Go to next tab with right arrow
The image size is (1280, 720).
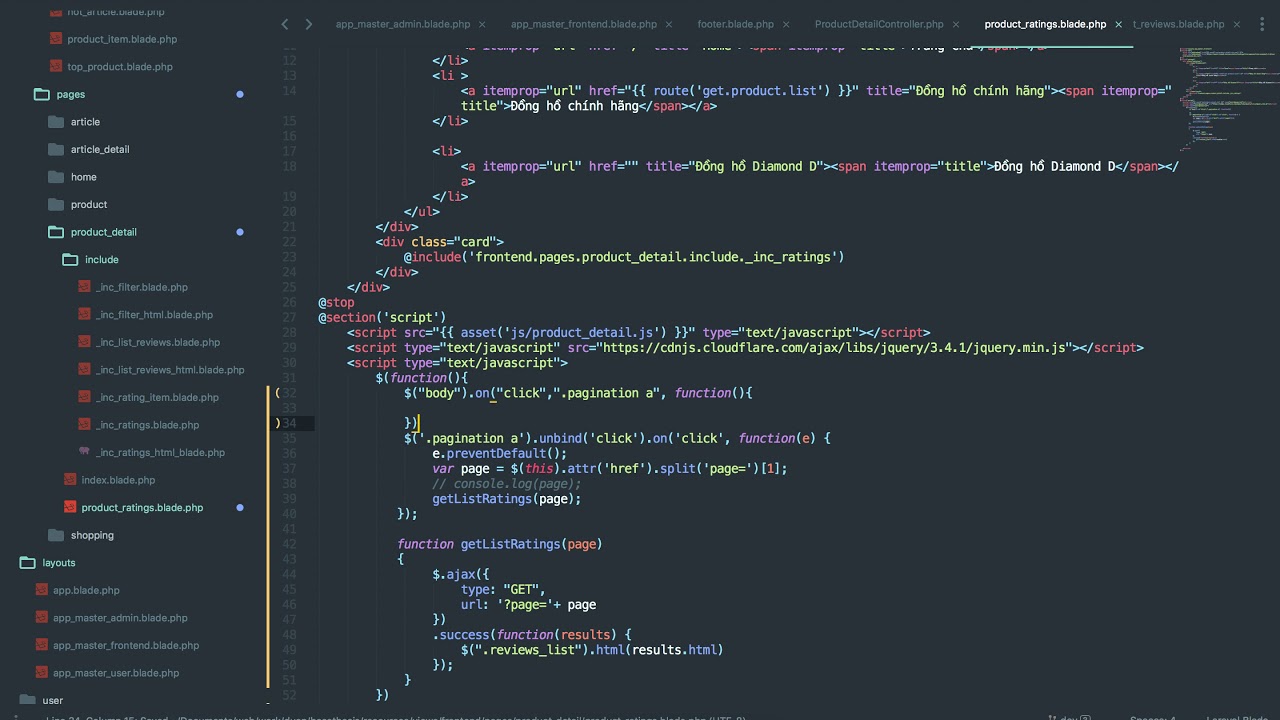tap(308, 24)
